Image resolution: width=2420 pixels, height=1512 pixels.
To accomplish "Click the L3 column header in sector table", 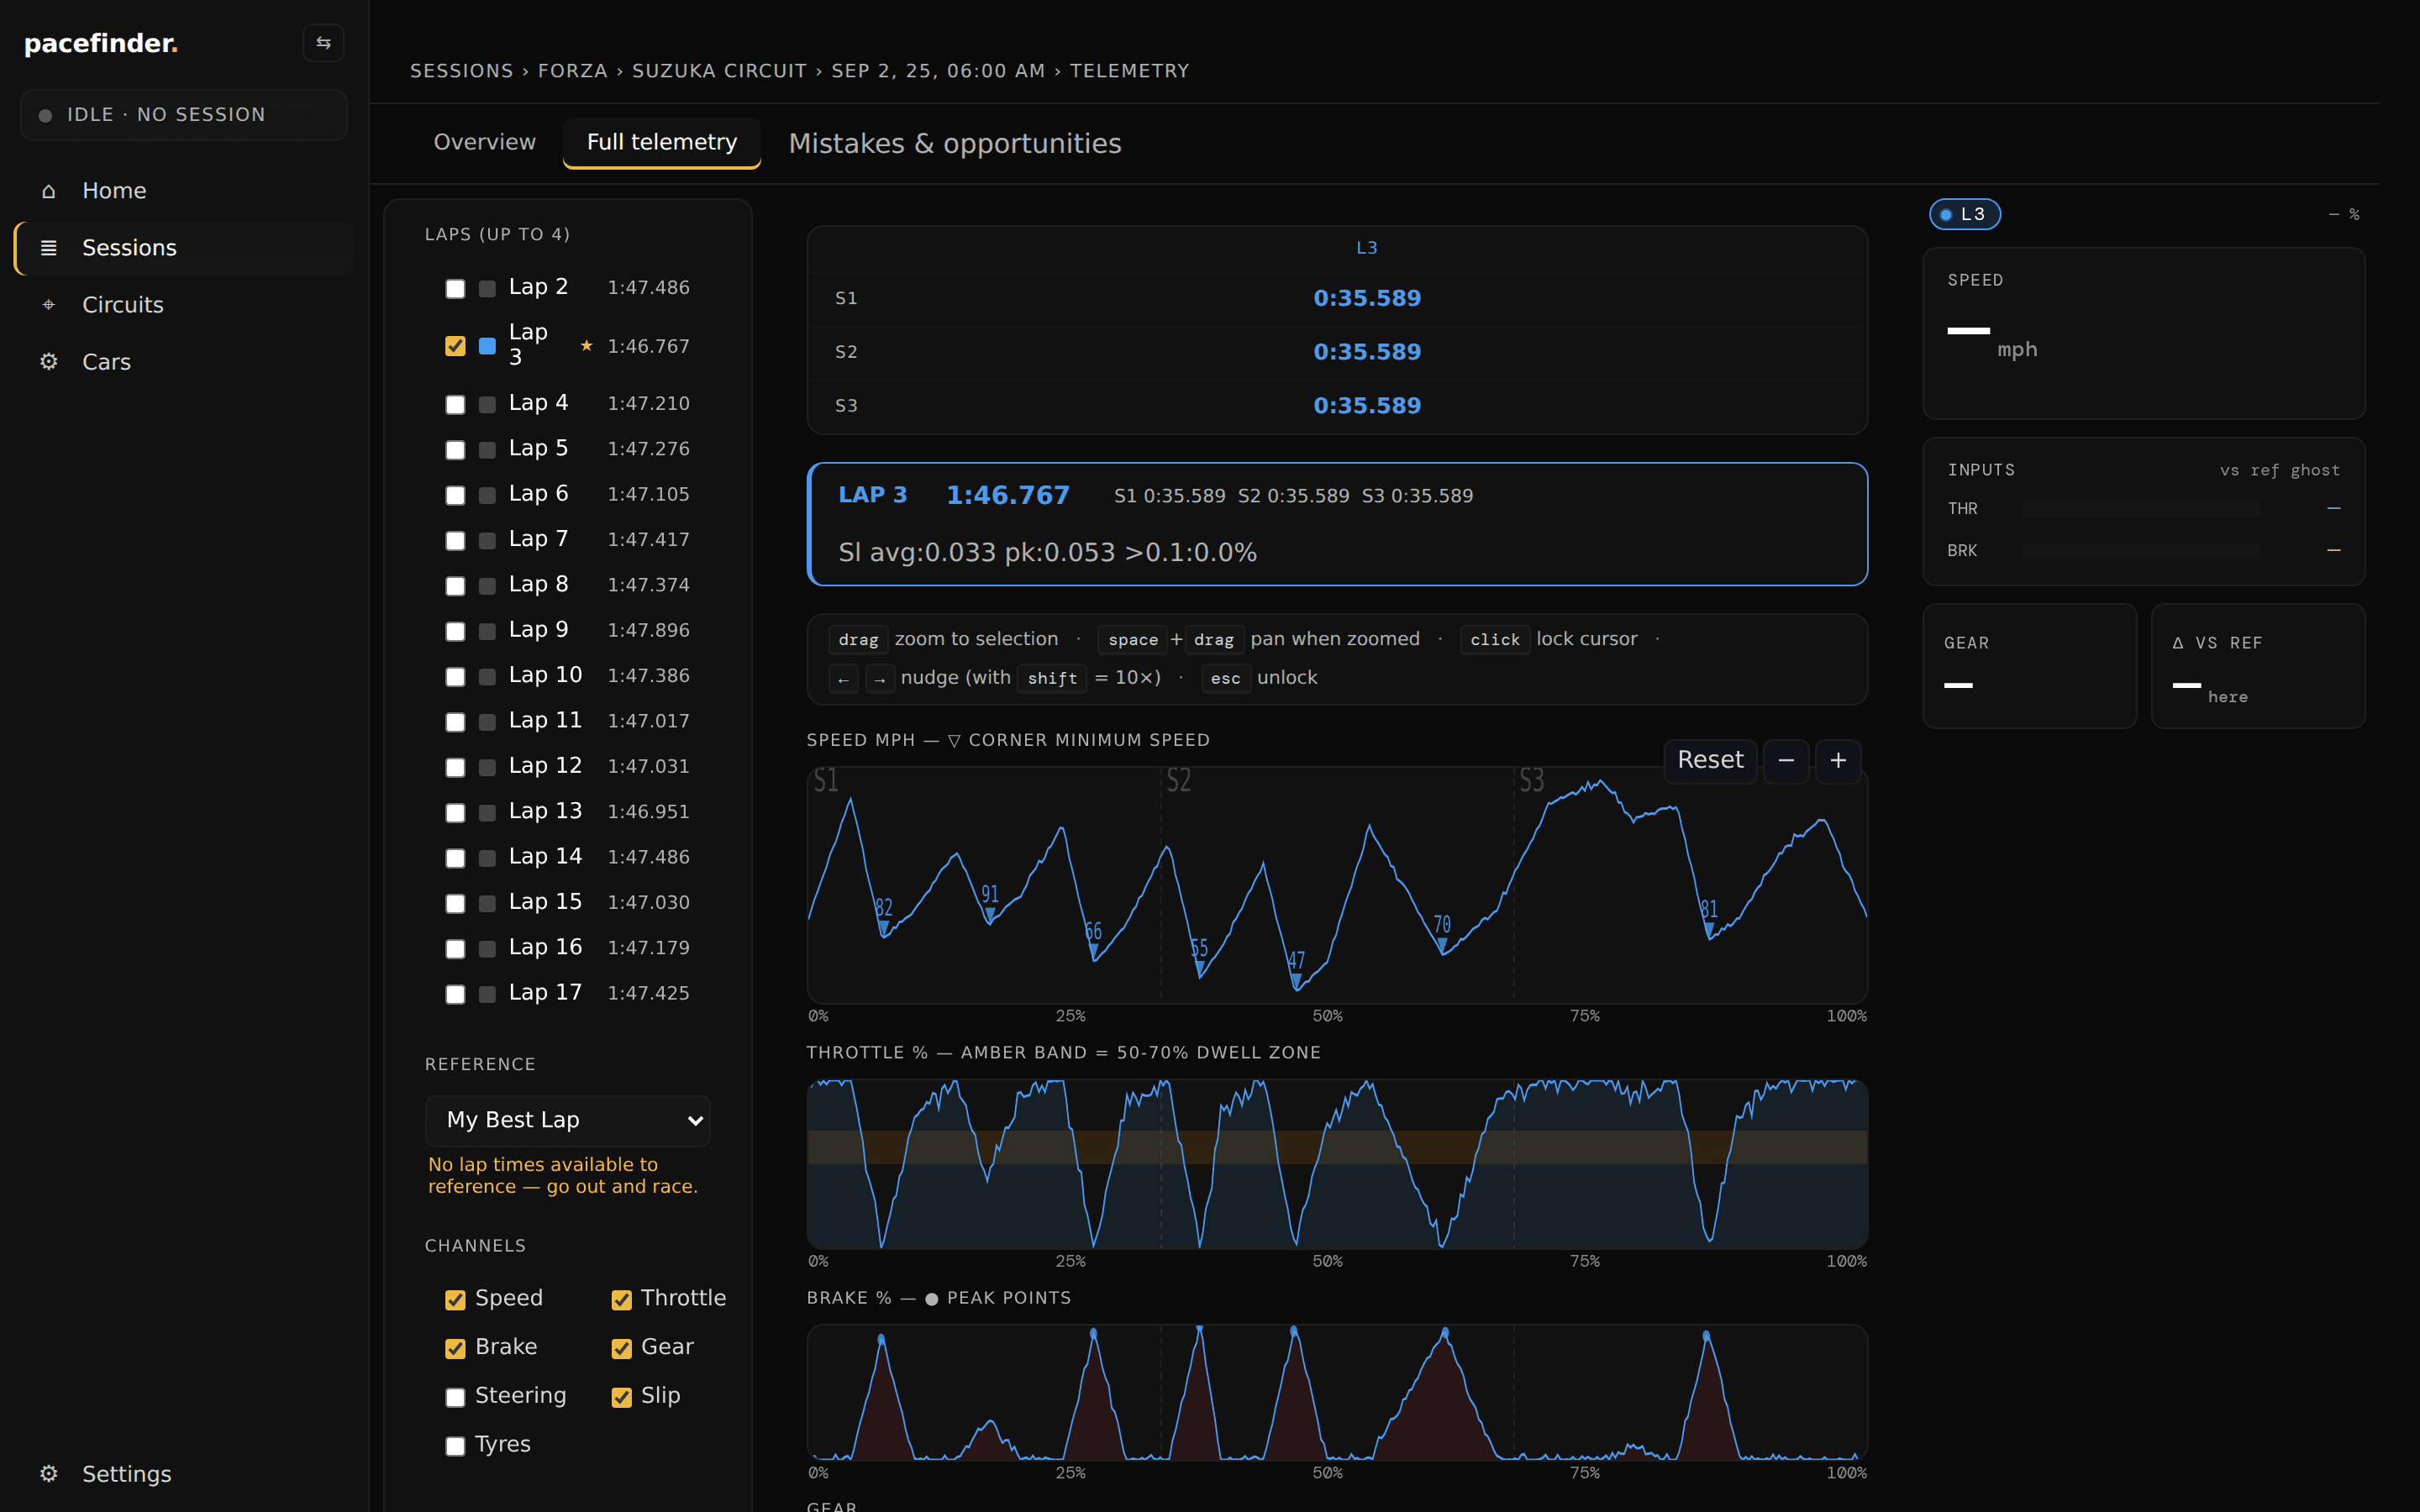I will 1367,248.
